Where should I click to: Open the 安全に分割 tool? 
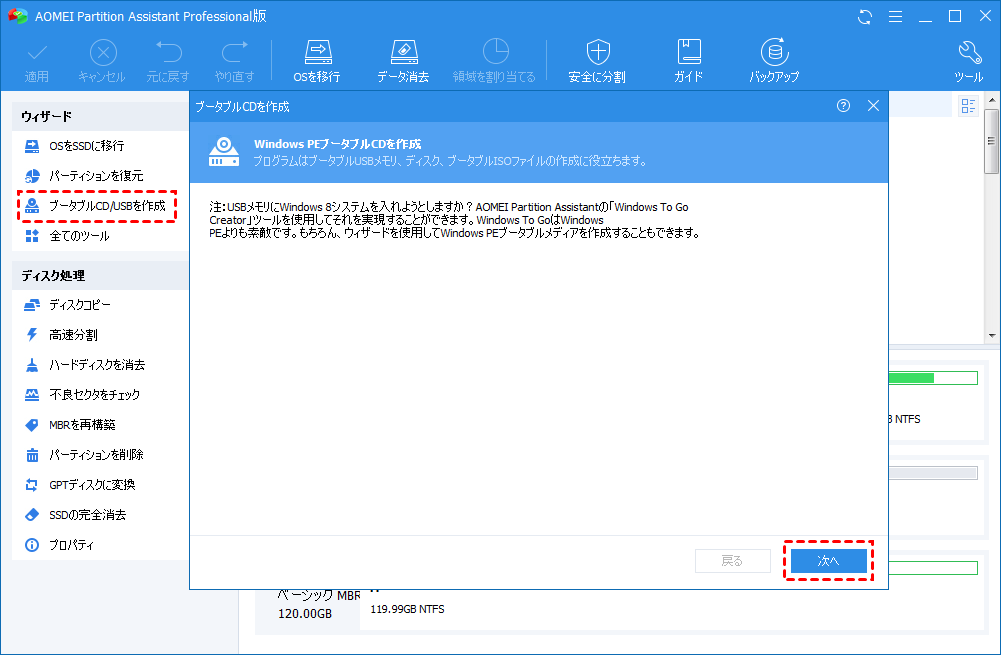[x=598, y=61]
